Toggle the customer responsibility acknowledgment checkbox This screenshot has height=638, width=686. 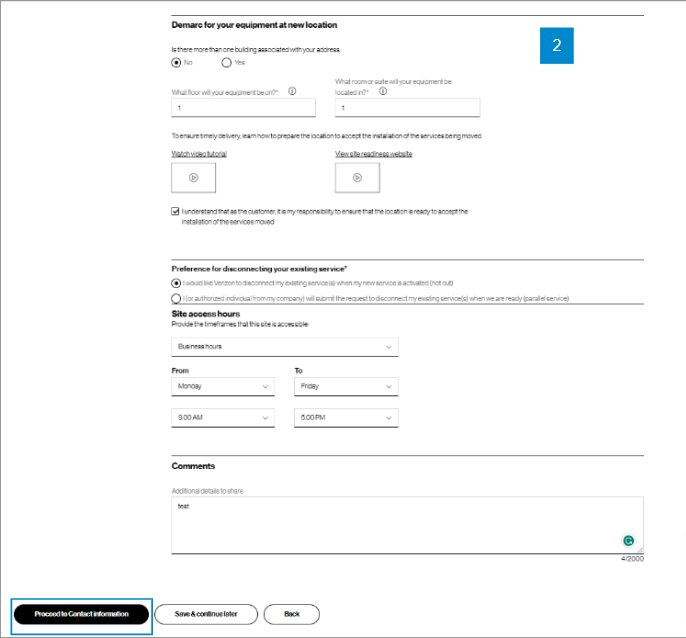pyautogui.click(x=175, y=211)
